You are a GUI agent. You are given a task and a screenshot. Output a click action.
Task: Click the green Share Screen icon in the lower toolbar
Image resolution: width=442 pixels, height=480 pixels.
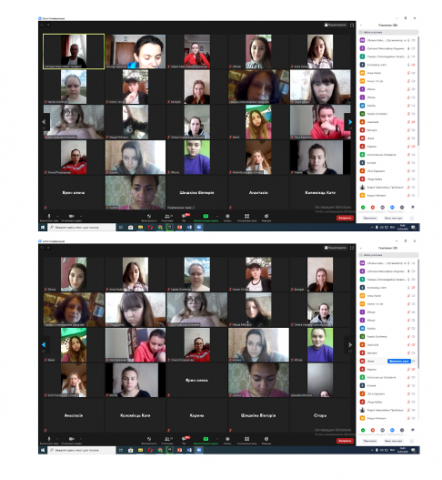point(206,439)
